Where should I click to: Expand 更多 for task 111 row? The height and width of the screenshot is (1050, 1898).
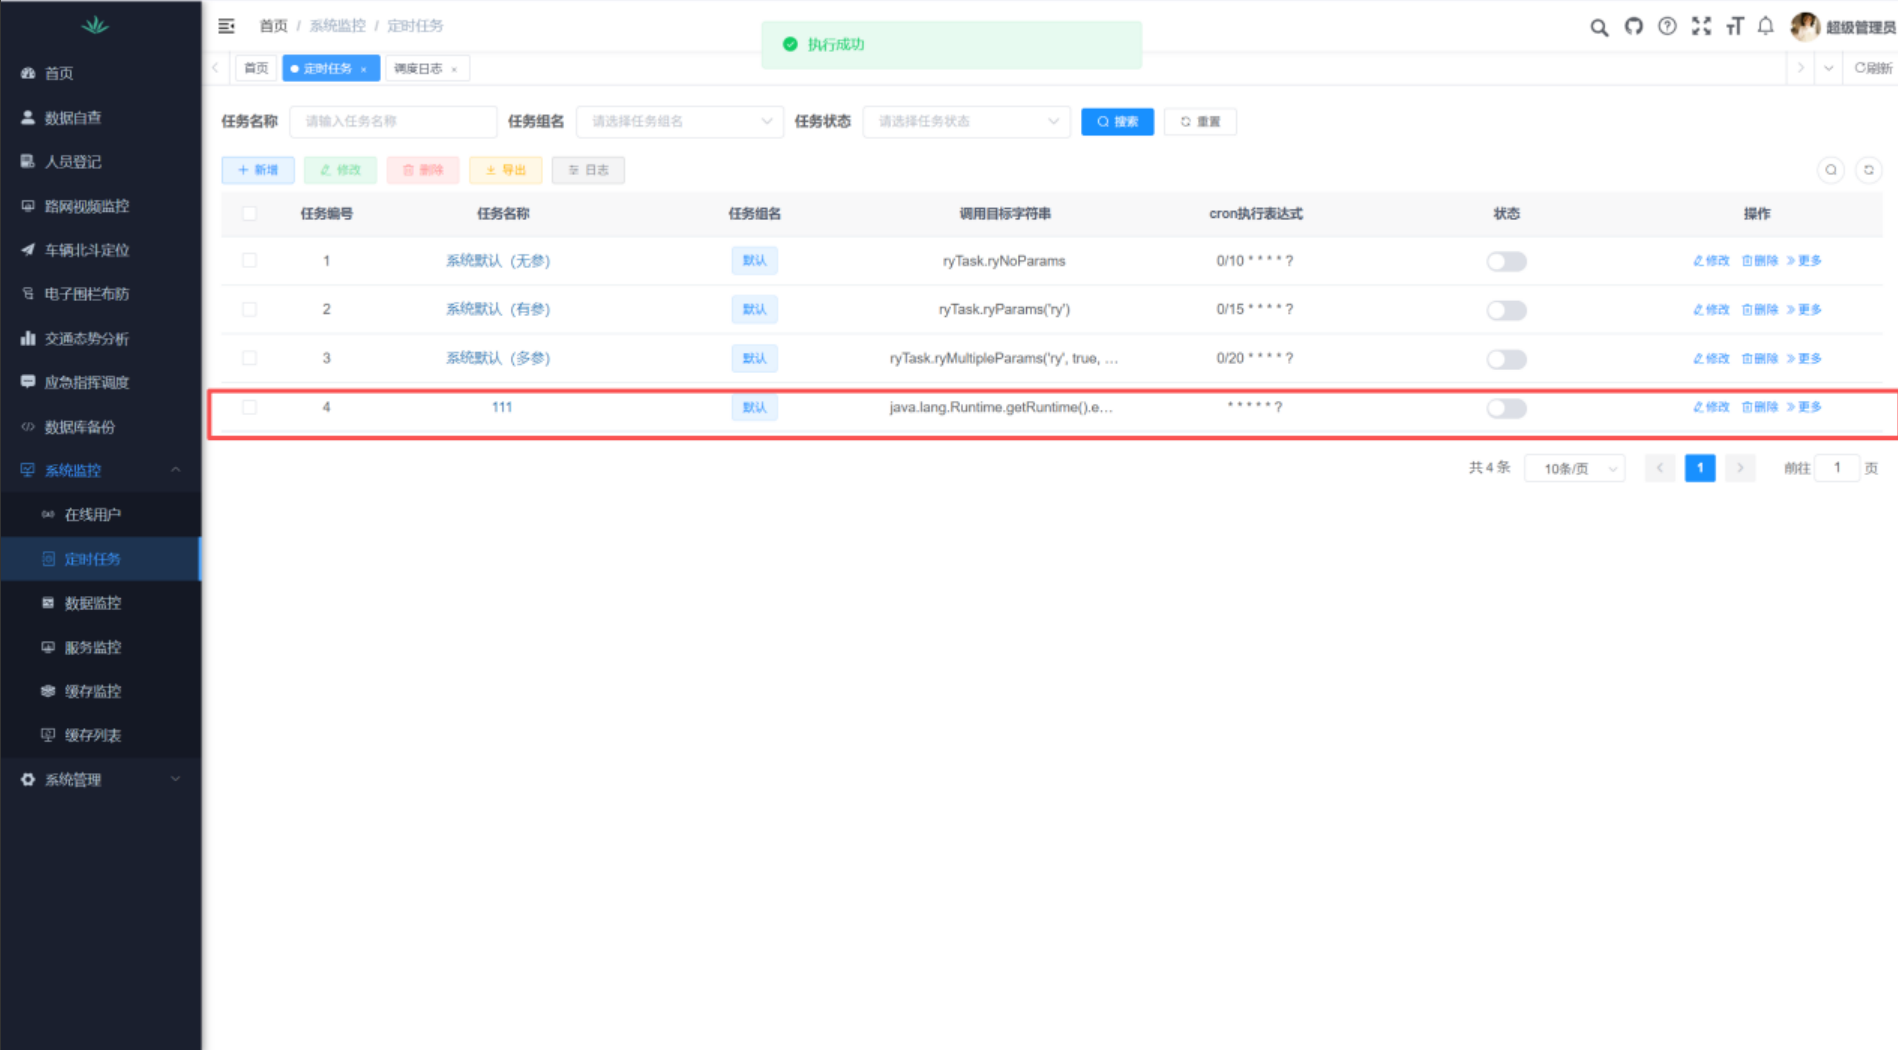tap(1804, 407)
